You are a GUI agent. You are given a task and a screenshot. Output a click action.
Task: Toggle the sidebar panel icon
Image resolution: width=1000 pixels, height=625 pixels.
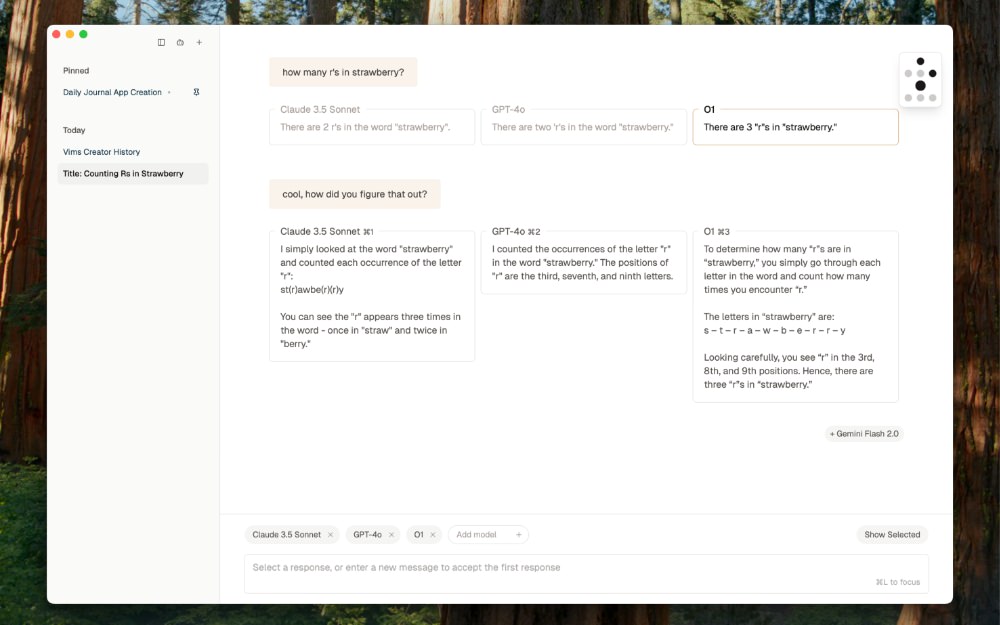click(x=161, y=43)
